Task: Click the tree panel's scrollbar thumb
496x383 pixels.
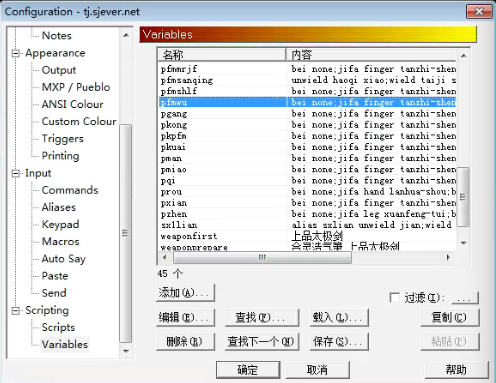Action: click(125, 233)
